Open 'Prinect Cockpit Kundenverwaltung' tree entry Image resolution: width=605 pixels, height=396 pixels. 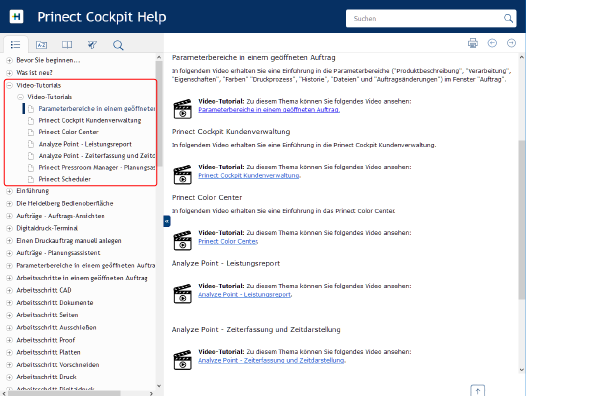(90, 120)
